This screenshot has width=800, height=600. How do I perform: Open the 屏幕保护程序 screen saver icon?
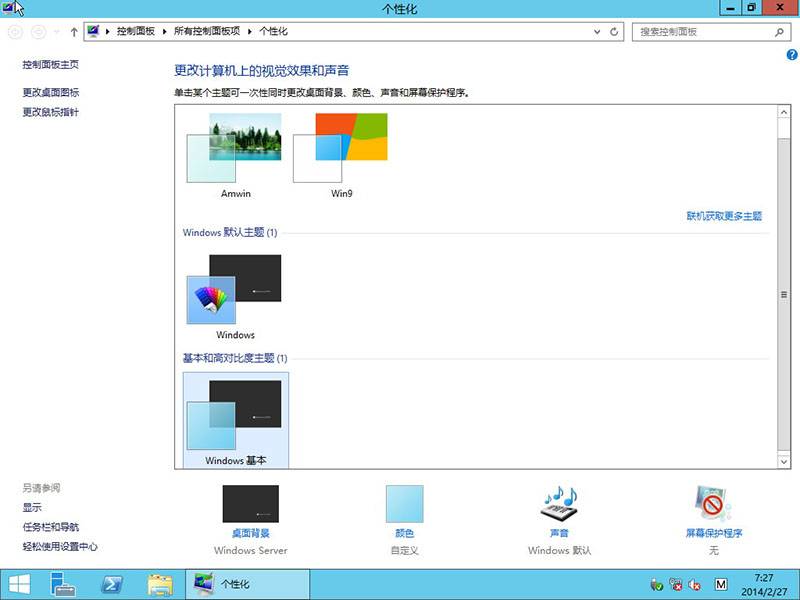(713, 504)
